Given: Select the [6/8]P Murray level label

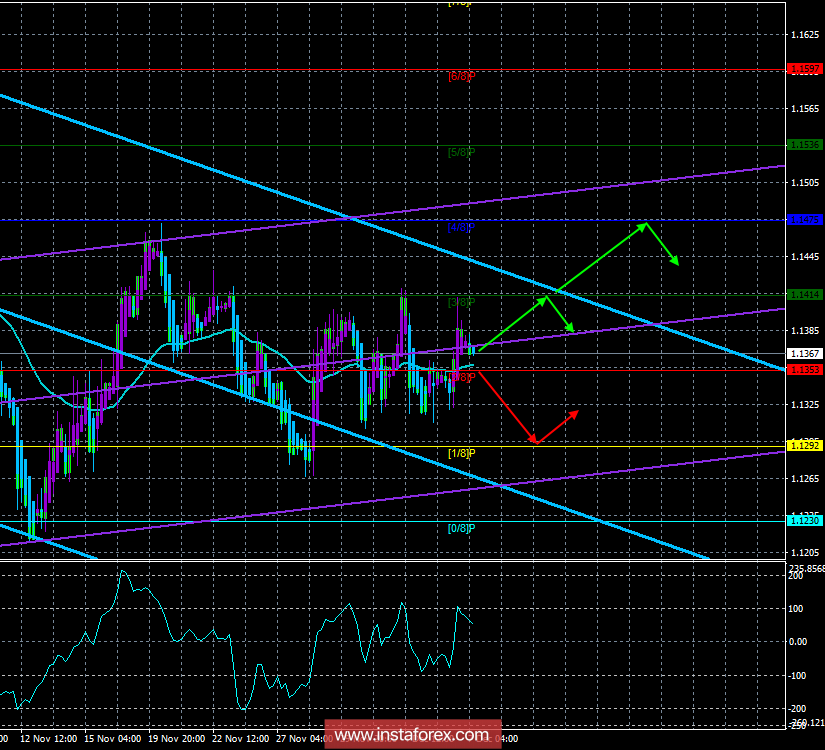Looking at the screenshot, I should (x=461, y=76).
